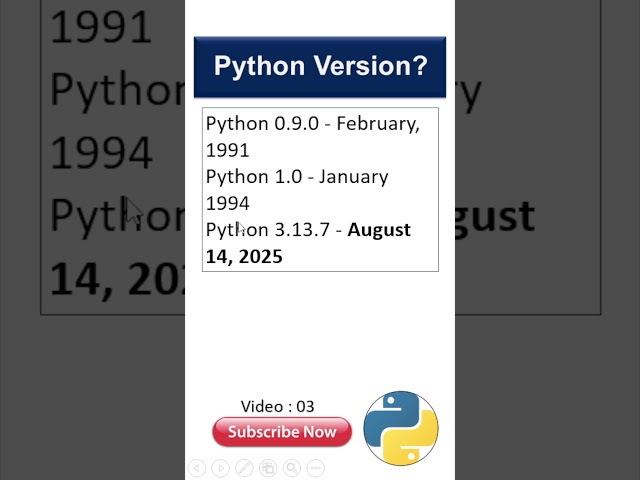Image resolution: width=640 pixels, height=480 pixels.
Task: Go to previous slide using slideshow arrow
Action: [197, 468]
